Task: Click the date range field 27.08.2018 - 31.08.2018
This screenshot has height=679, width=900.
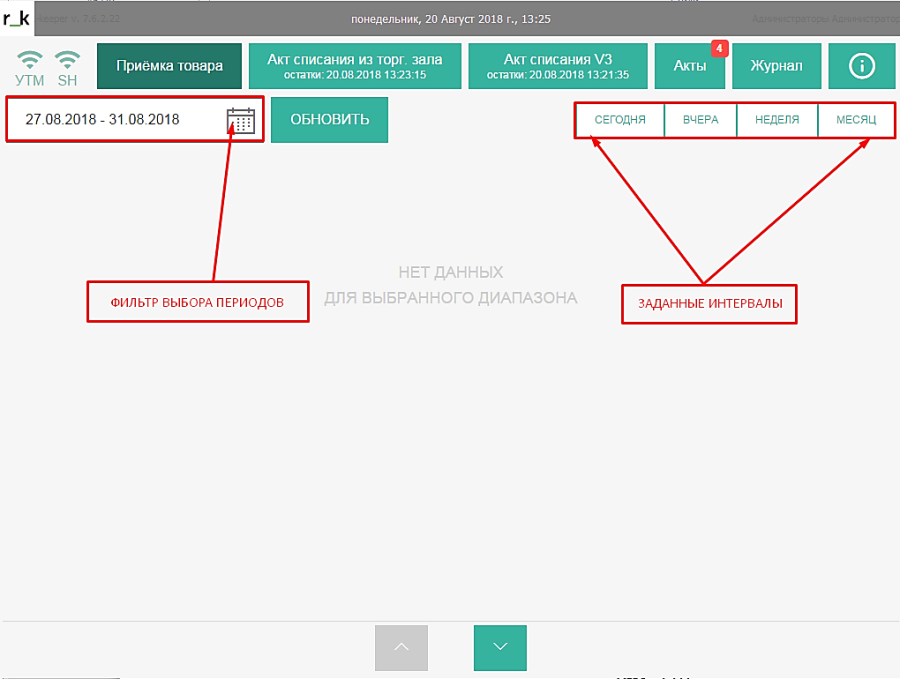Action: click(110, 120)
